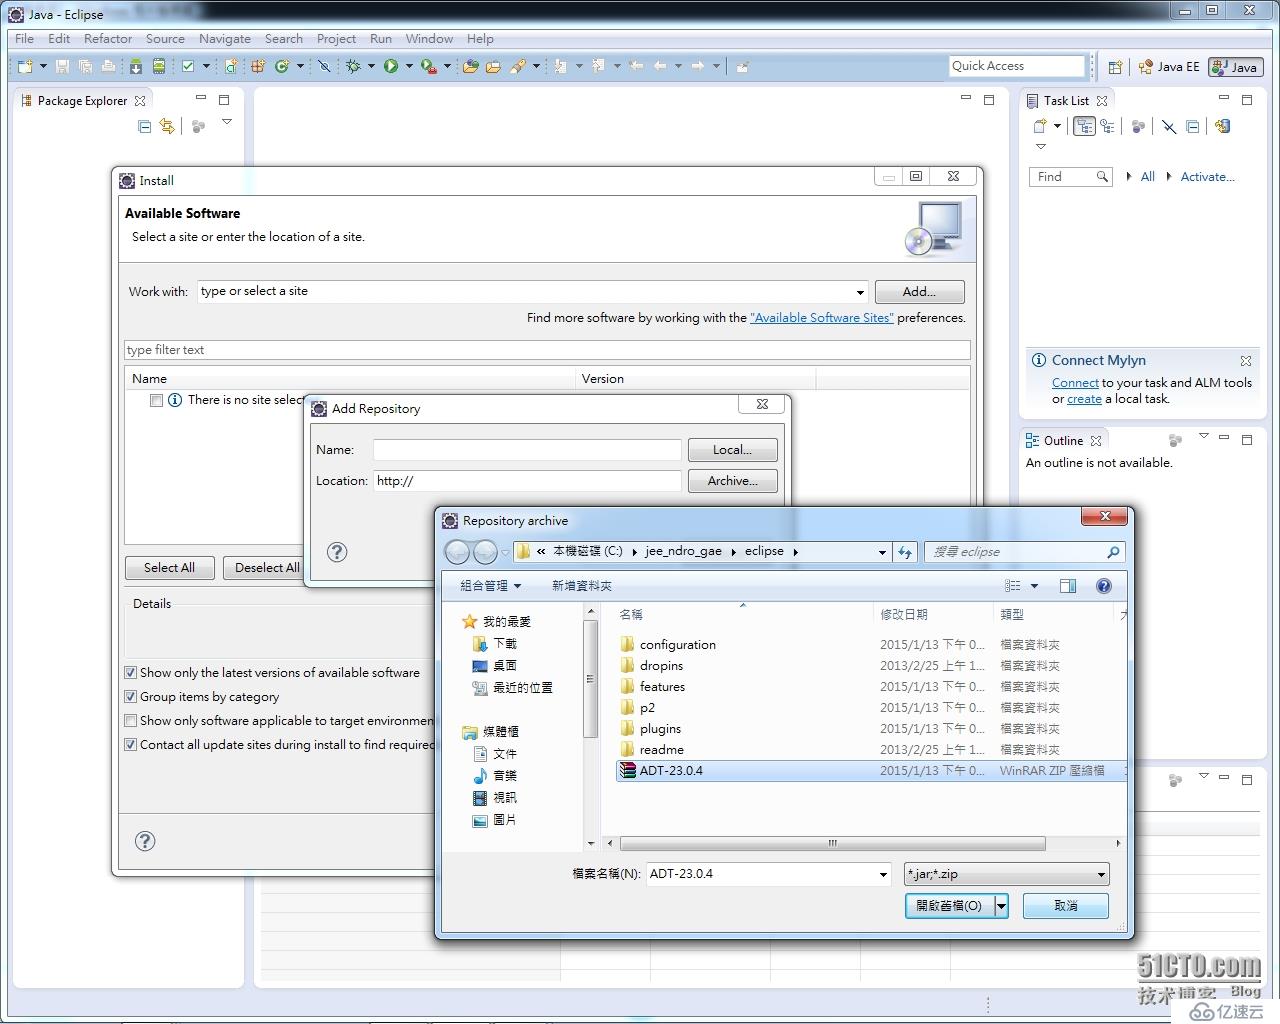Click the Select All button
Viewport: 1280px width, 1024px height.
click(x=169, y=568)
